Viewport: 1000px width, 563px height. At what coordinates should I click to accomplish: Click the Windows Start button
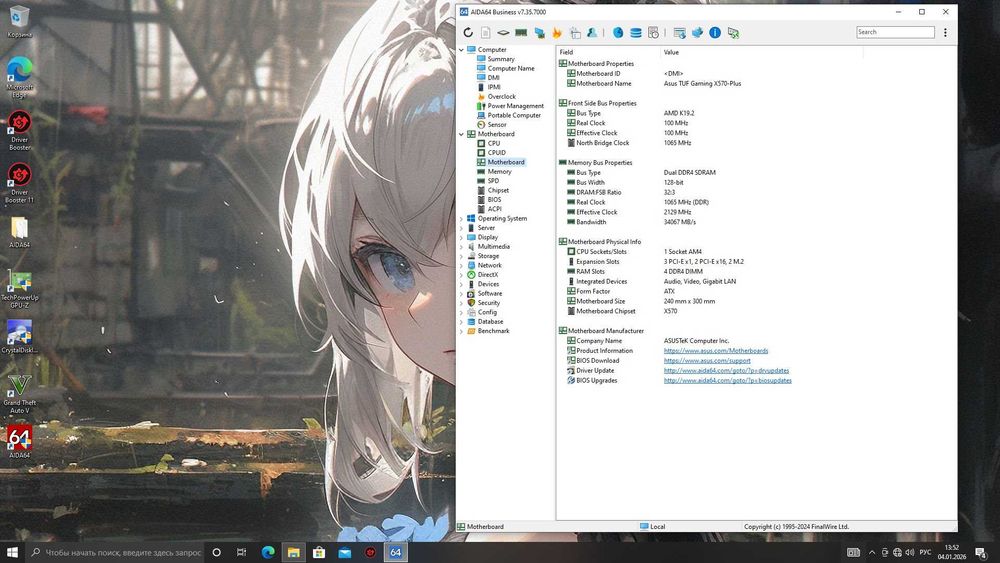pyautogui.click(x=12, y=552)
